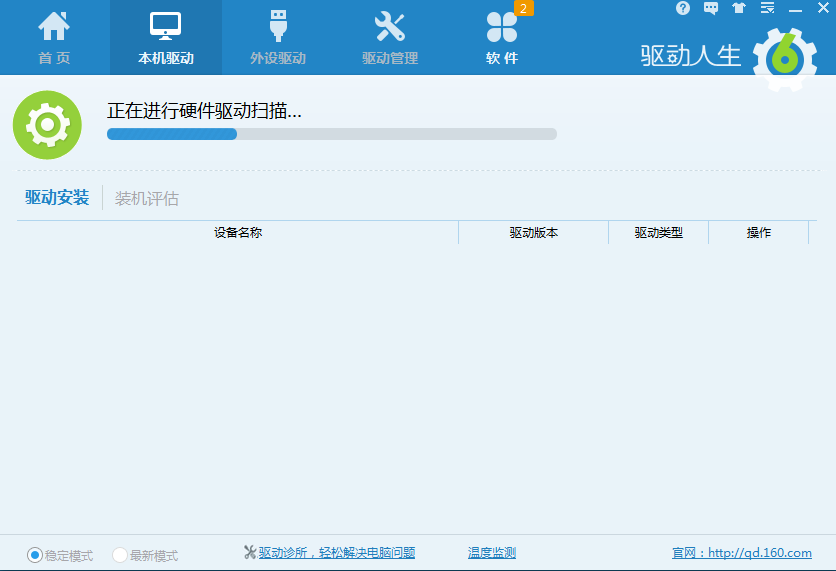Open the main menu list icon
Viewport: 836px width, 571px height.
point(767,8)
